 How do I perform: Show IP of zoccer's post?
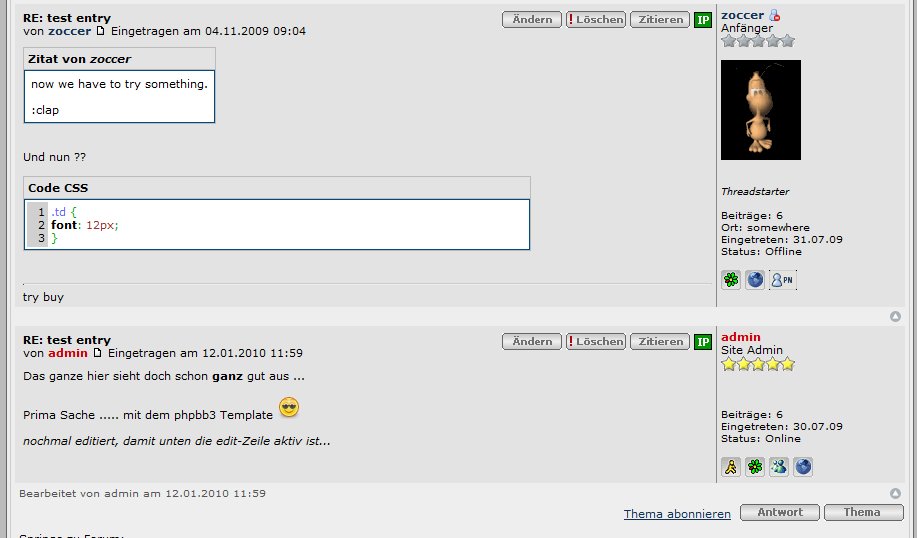click(703, 19)
